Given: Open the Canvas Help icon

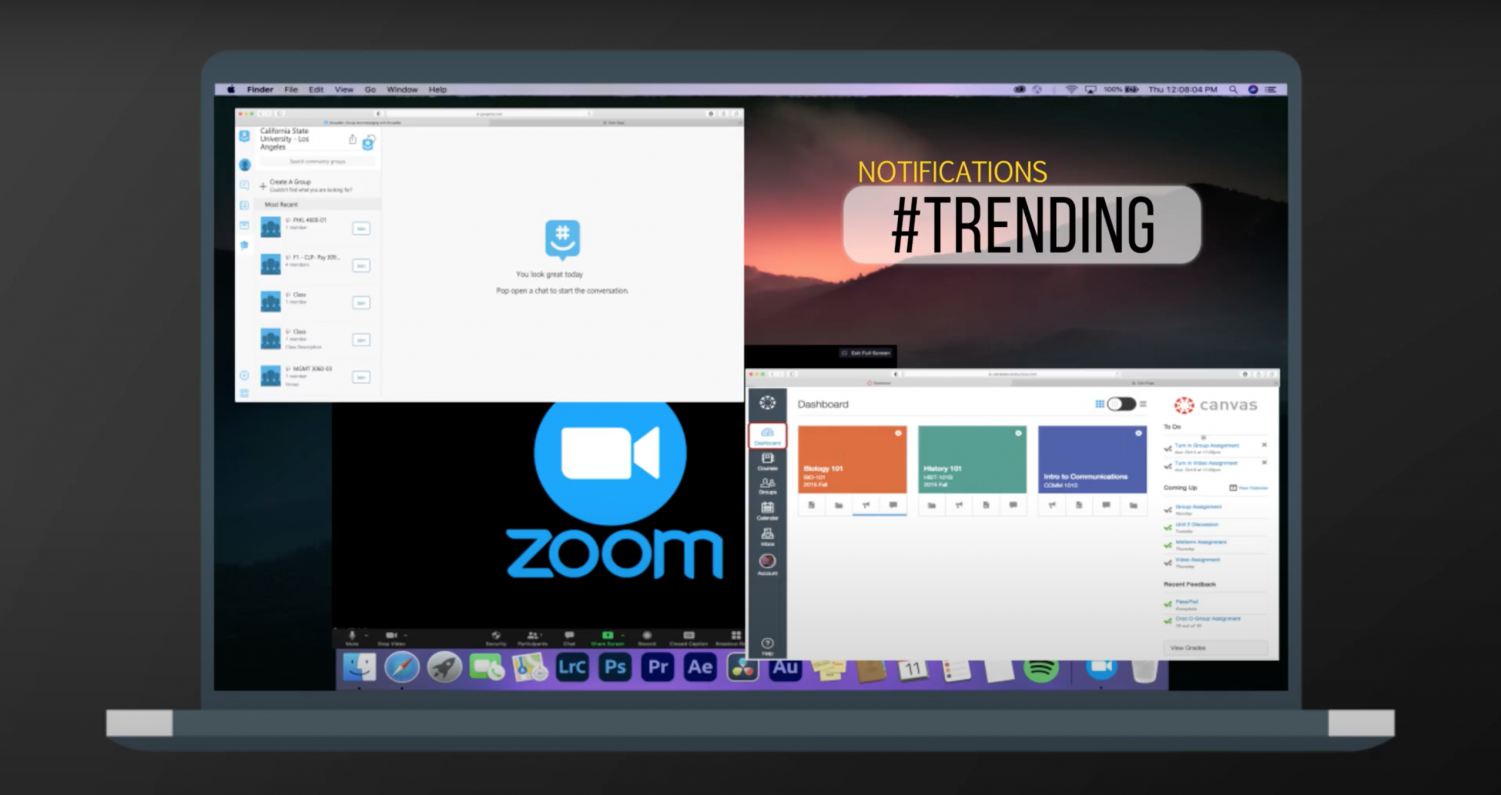Looking at the screenshot, I should tap(767, 645).
